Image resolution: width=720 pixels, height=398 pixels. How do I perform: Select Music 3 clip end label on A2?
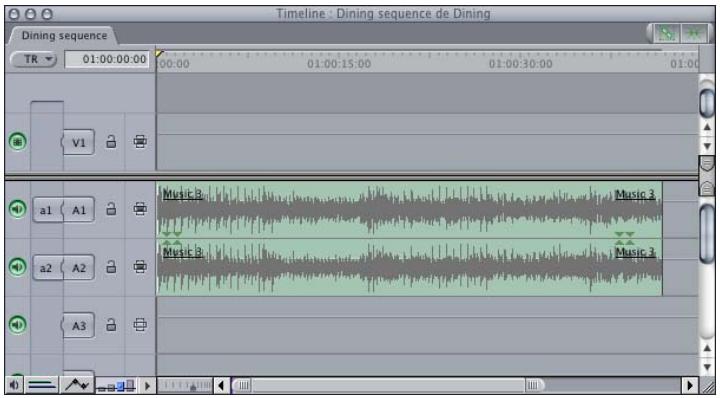pos(635,252)
